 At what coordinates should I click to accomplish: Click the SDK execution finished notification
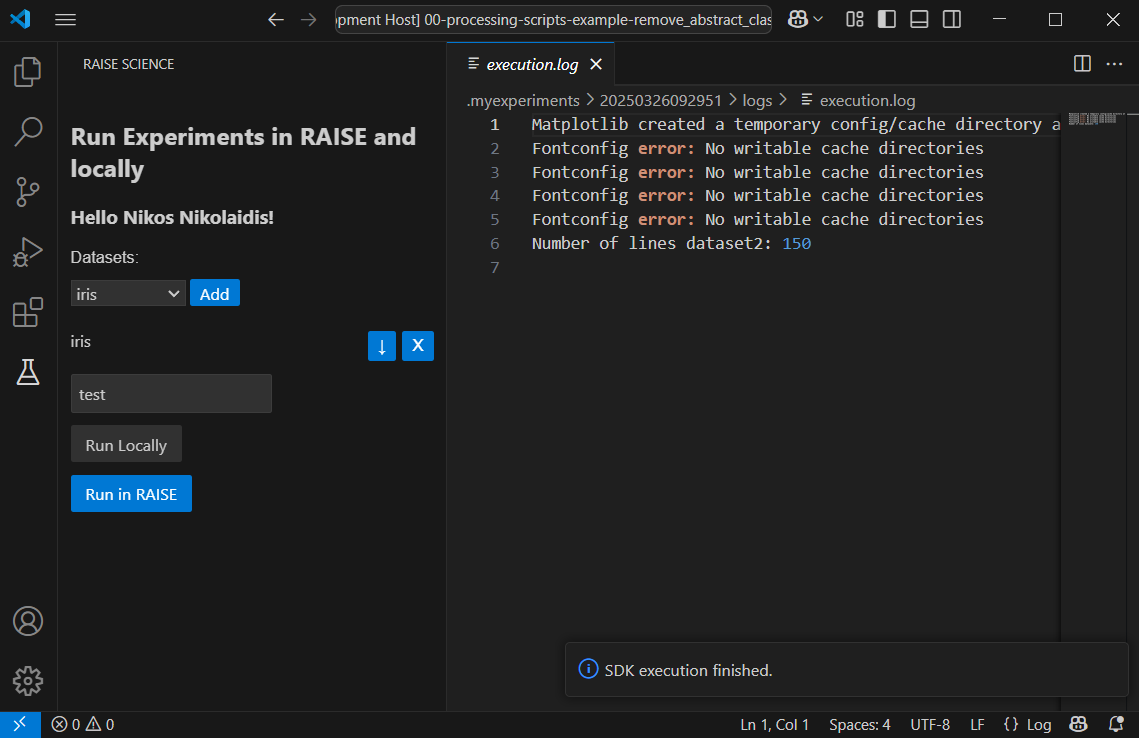point(846,670)
